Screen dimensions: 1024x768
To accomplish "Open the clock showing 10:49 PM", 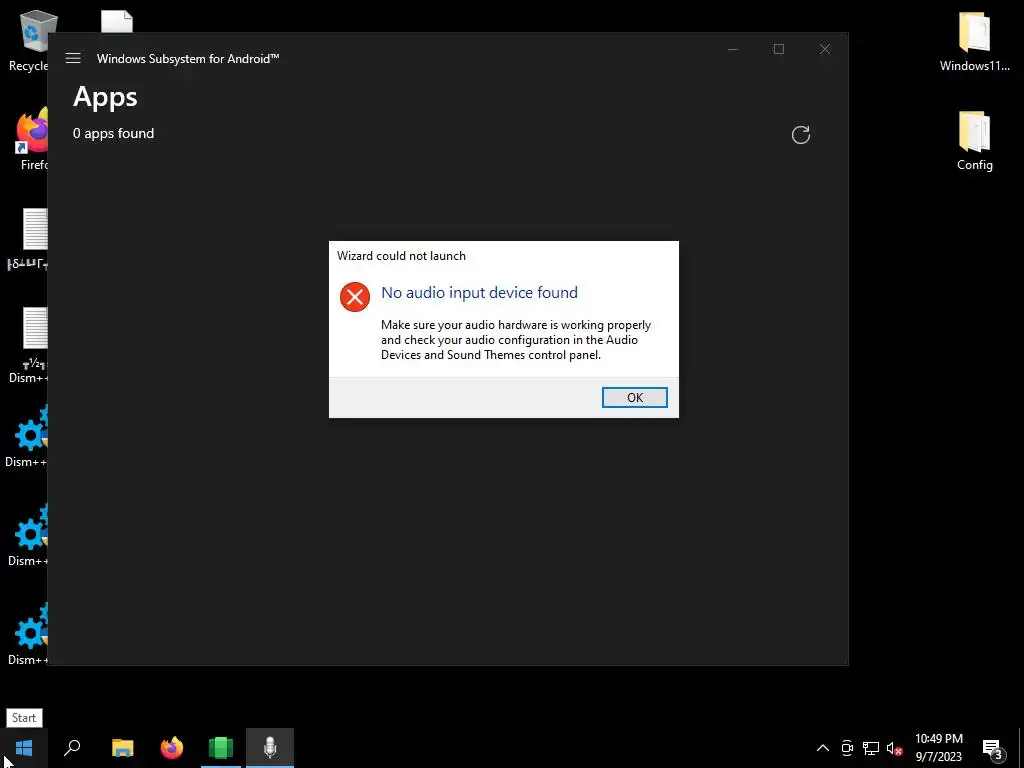I will coord(938,748).
